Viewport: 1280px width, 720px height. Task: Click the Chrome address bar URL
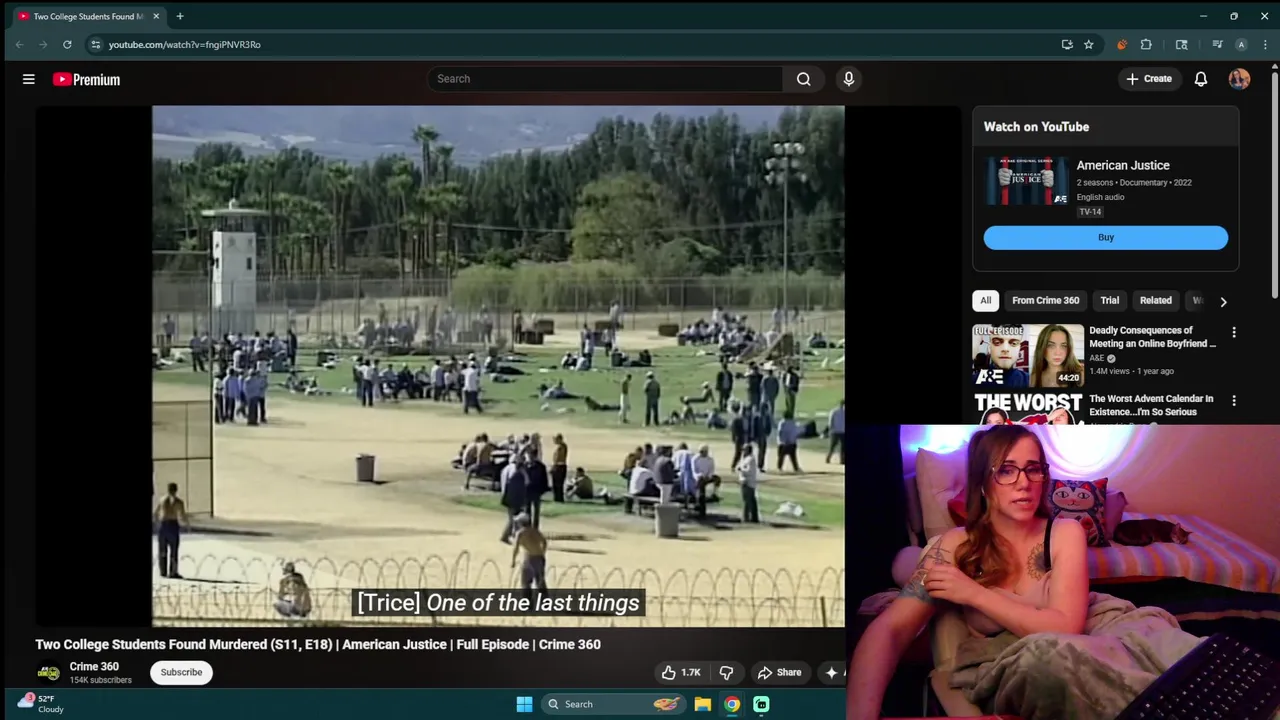(x=184, y=44)
